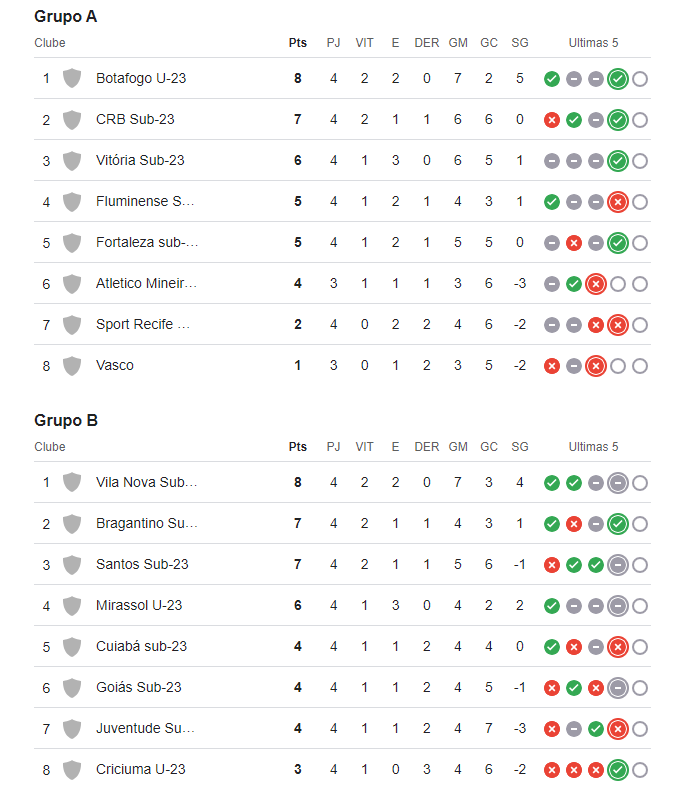The image size is (676, 794).
Task: Open the Vitória Sub-23 team link
Action: pyautogui.click(x=140, y=161)
